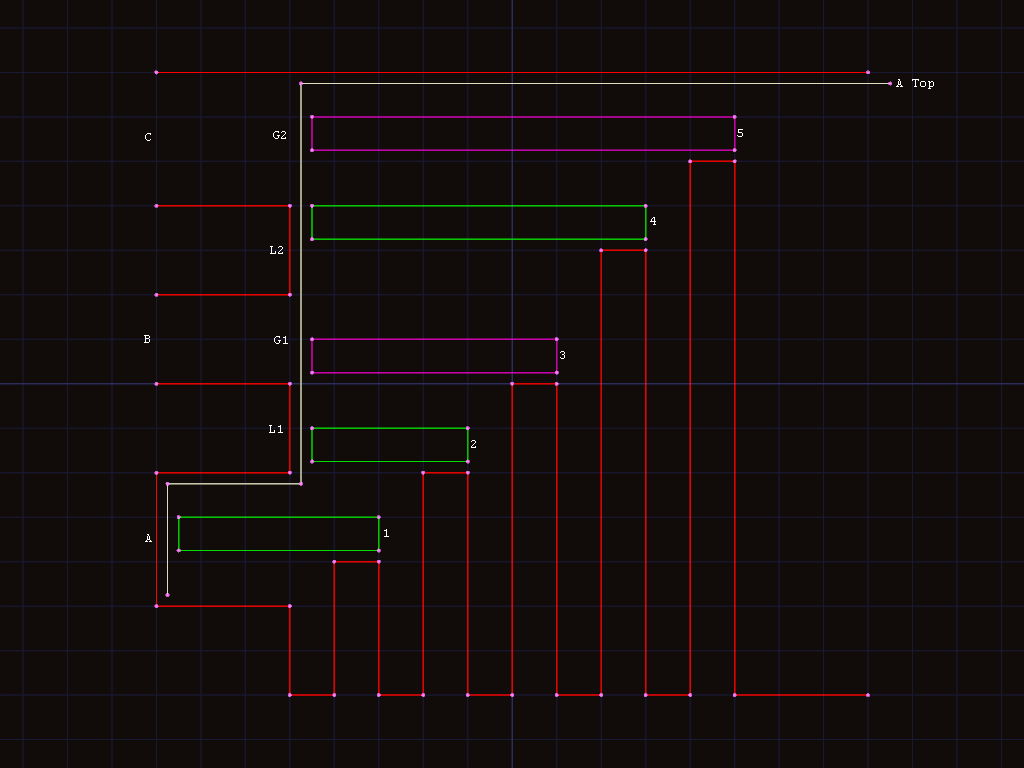Image resolution: width=1024 pixels, height=768 pixels.
Task: Select the green rectangle labeled 2
Action: (x=390, y=445)
